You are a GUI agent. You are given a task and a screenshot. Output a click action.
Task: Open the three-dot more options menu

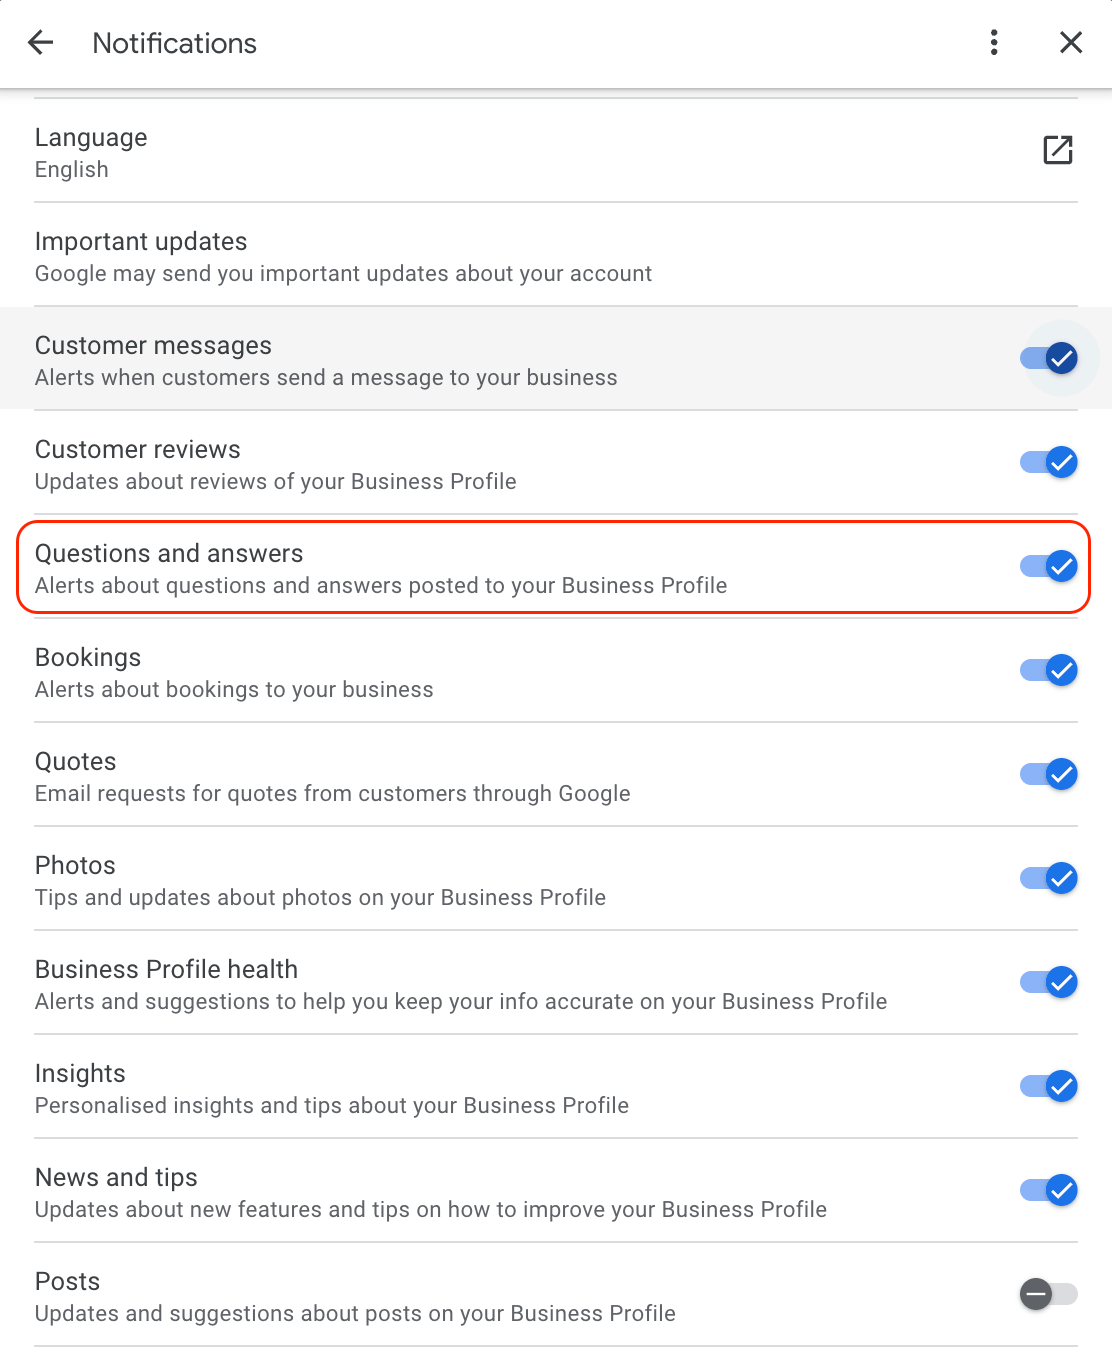pyautogui.click(x=993, y=43)
